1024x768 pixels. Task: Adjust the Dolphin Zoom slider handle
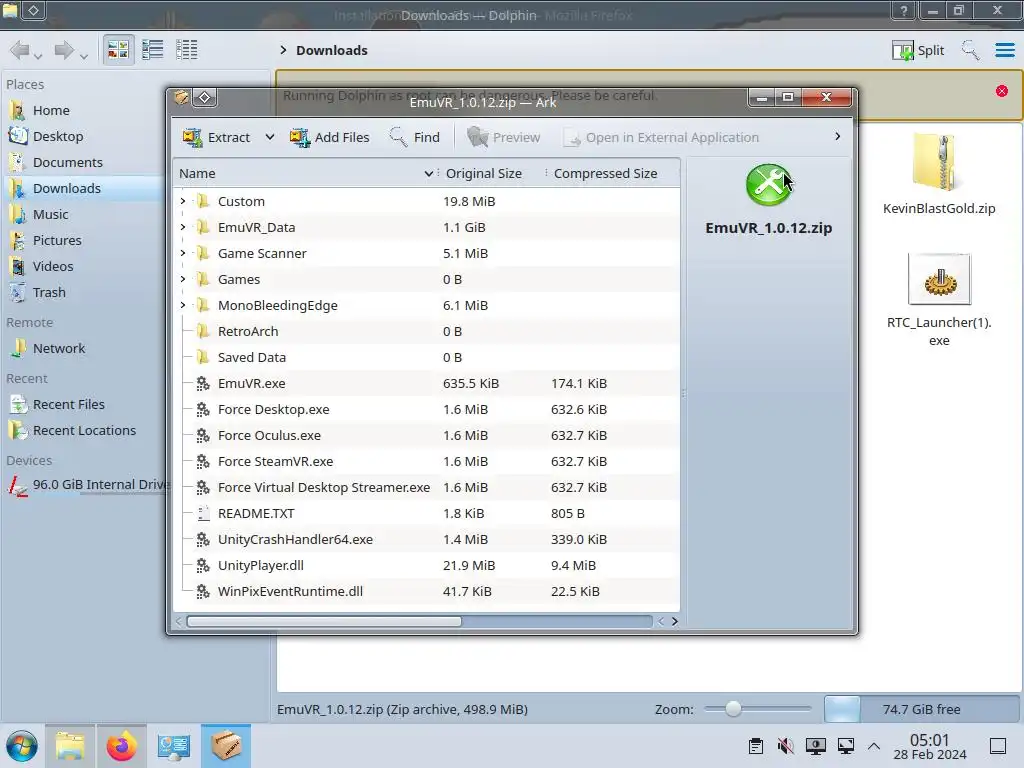[x=733, y=709]
